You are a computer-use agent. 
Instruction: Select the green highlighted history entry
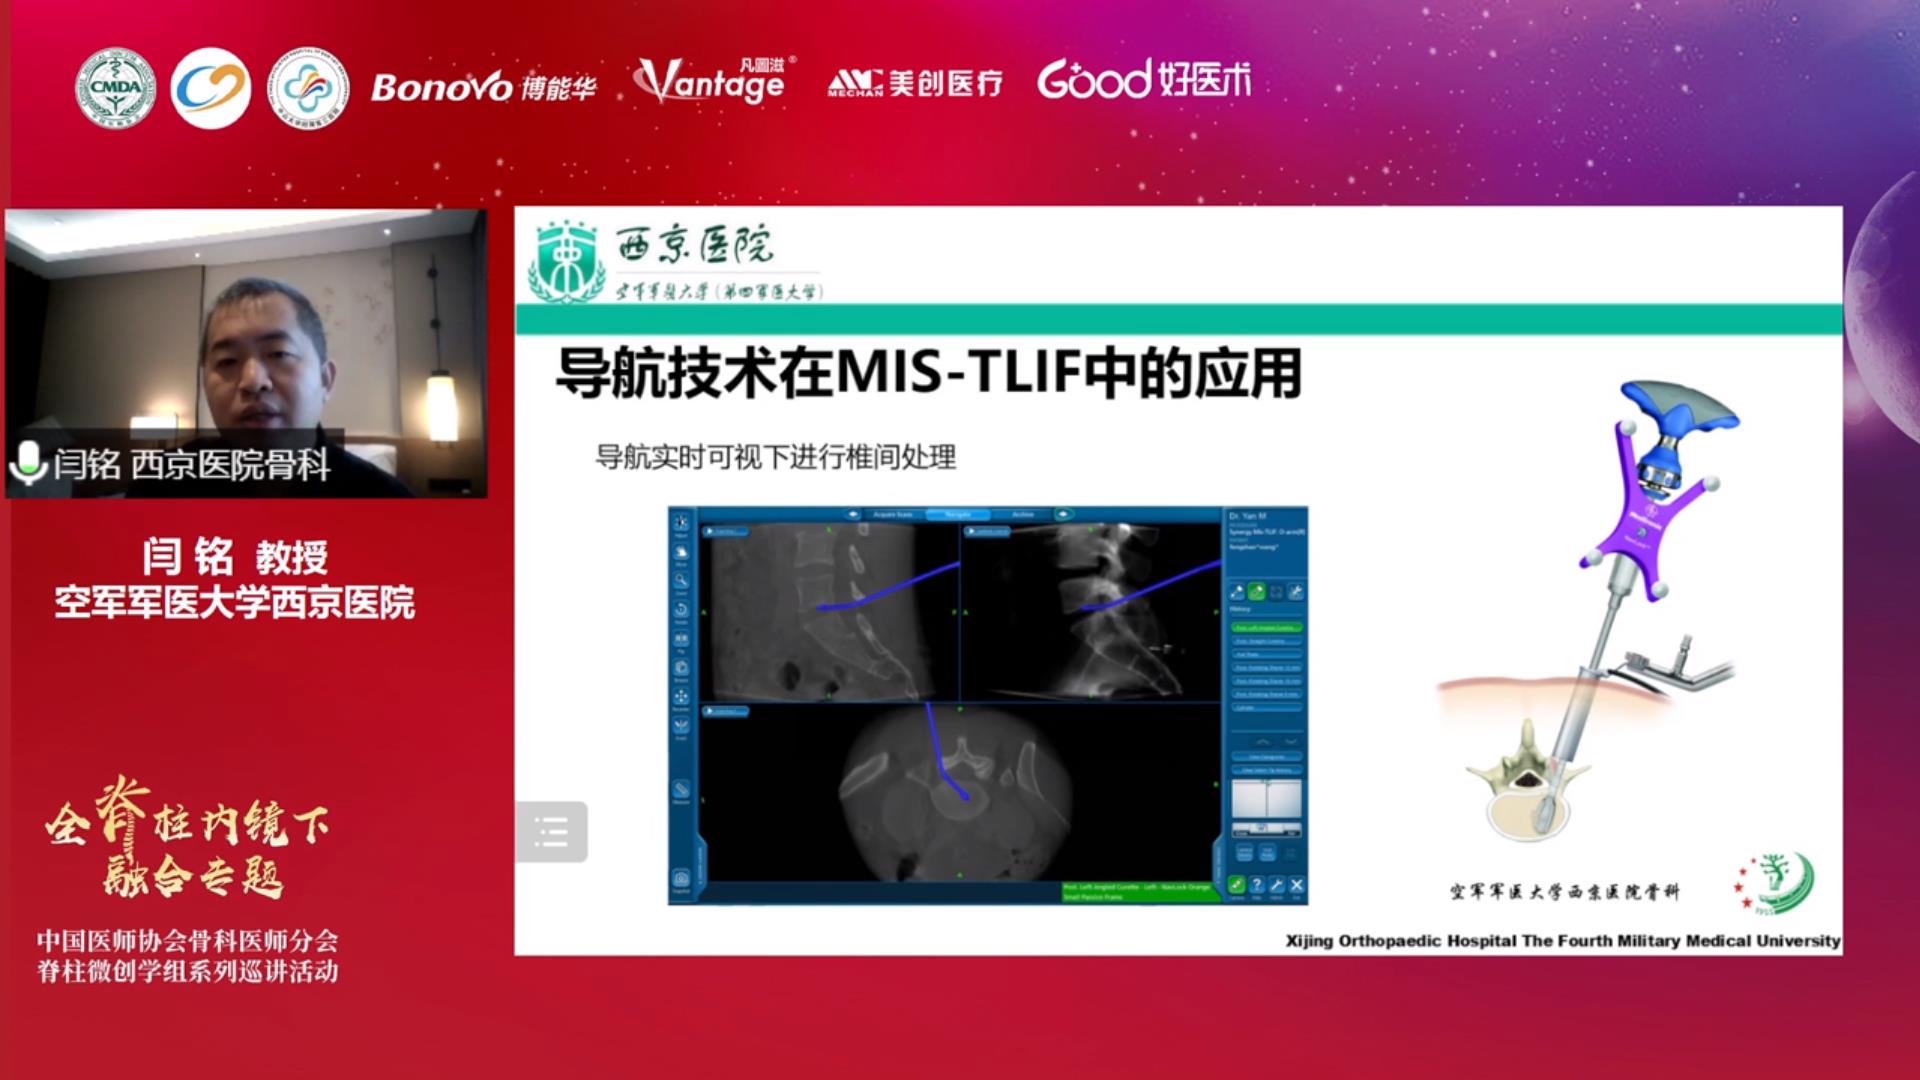[x=1267, y=627]
